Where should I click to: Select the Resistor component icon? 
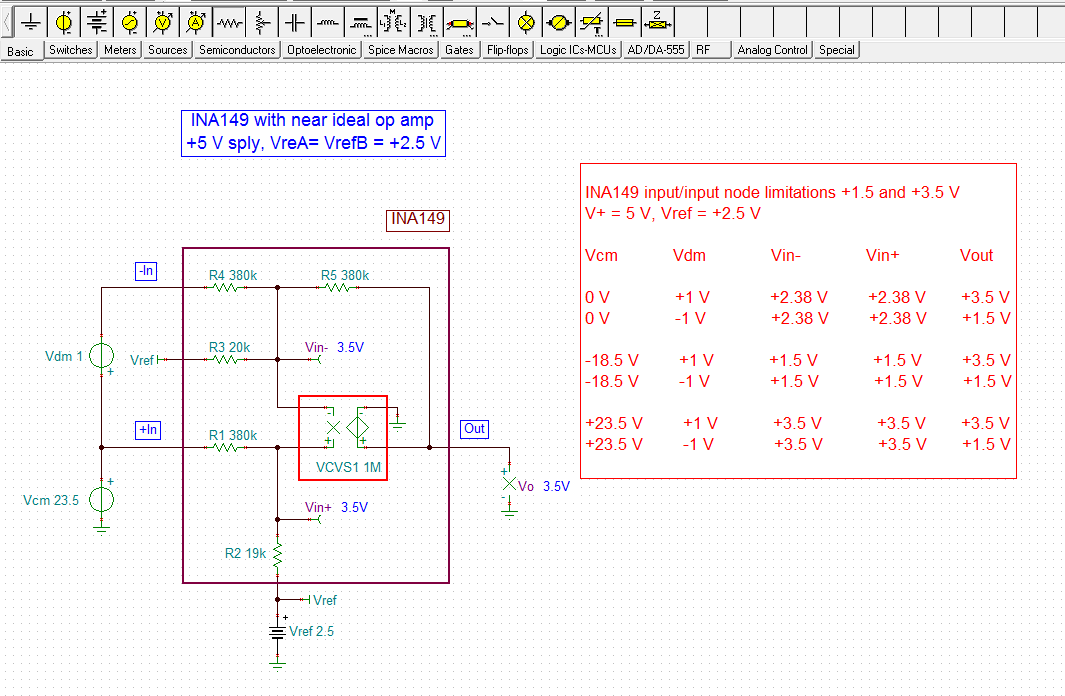click(229, 22)
